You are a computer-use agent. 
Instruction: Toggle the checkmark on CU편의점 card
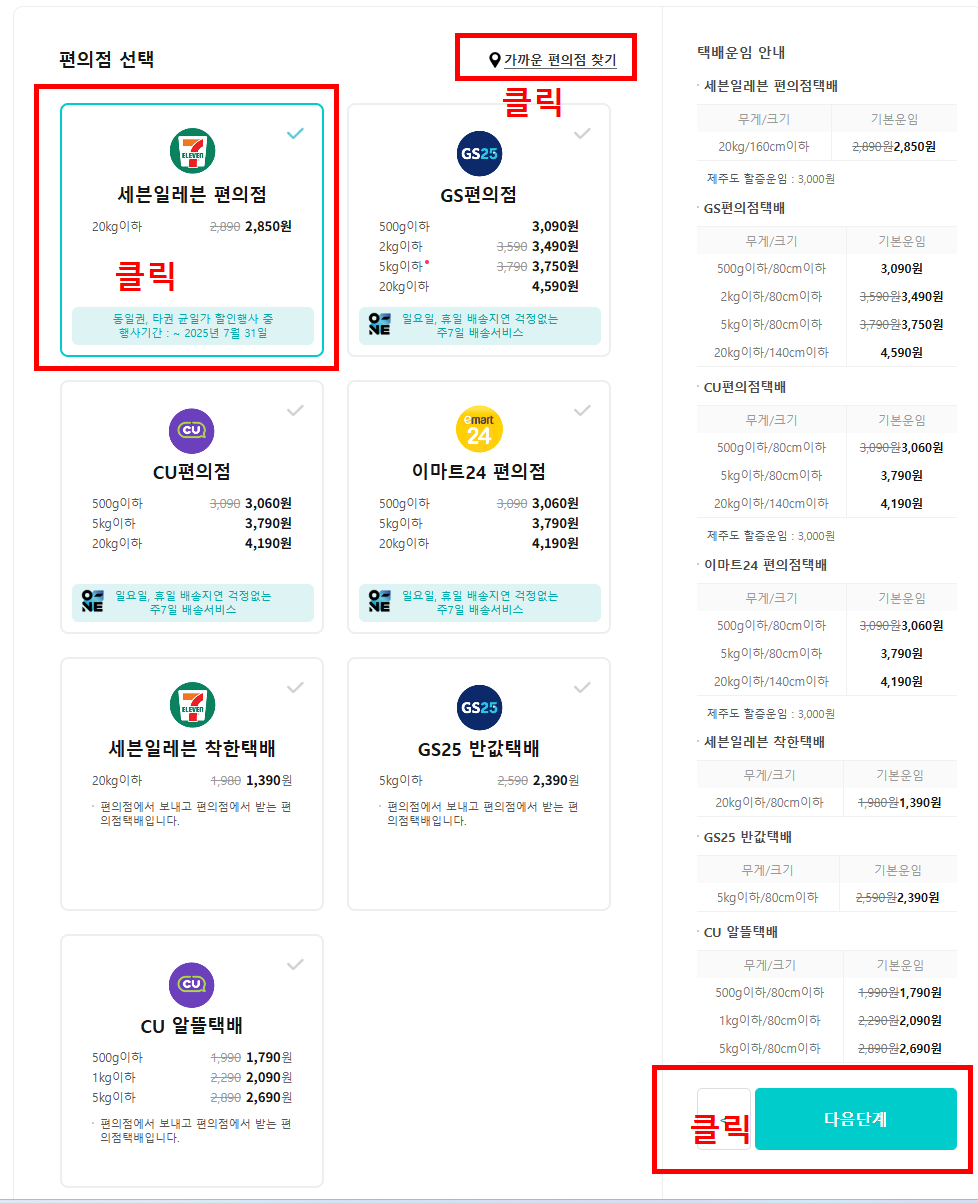(295, 410)
